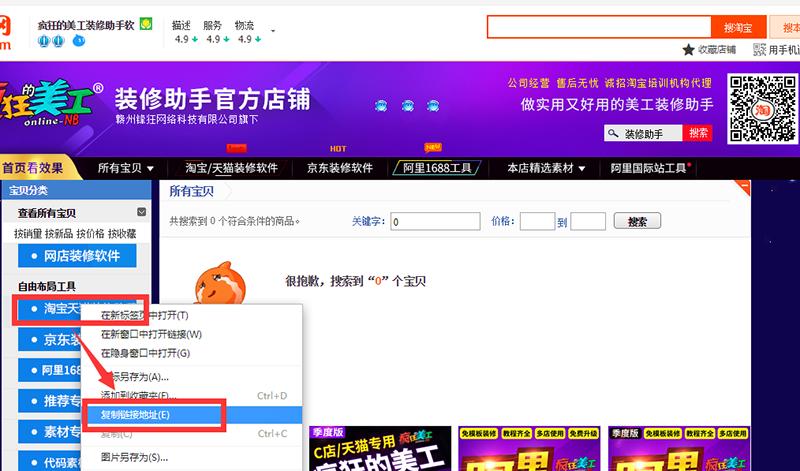Expand the shop ratings dropdown arrow
This screenshot has height=471, width=800.
click(272, 32)
